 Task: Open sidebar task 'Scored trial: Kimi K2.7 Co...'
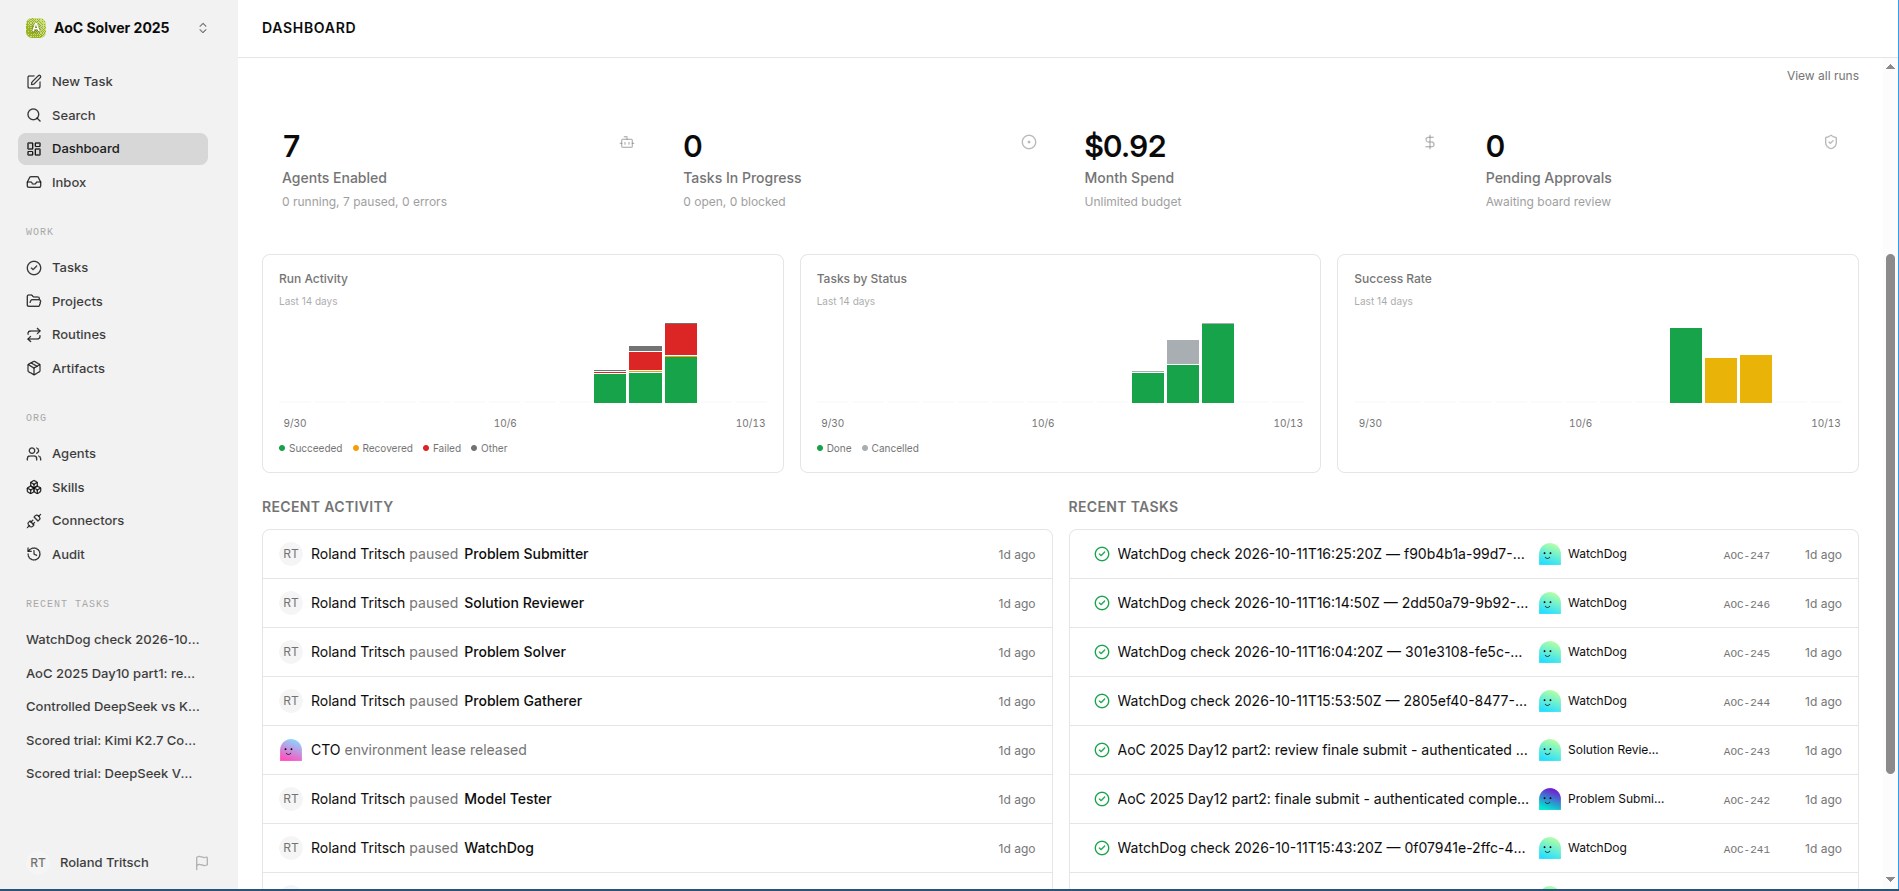113,741
